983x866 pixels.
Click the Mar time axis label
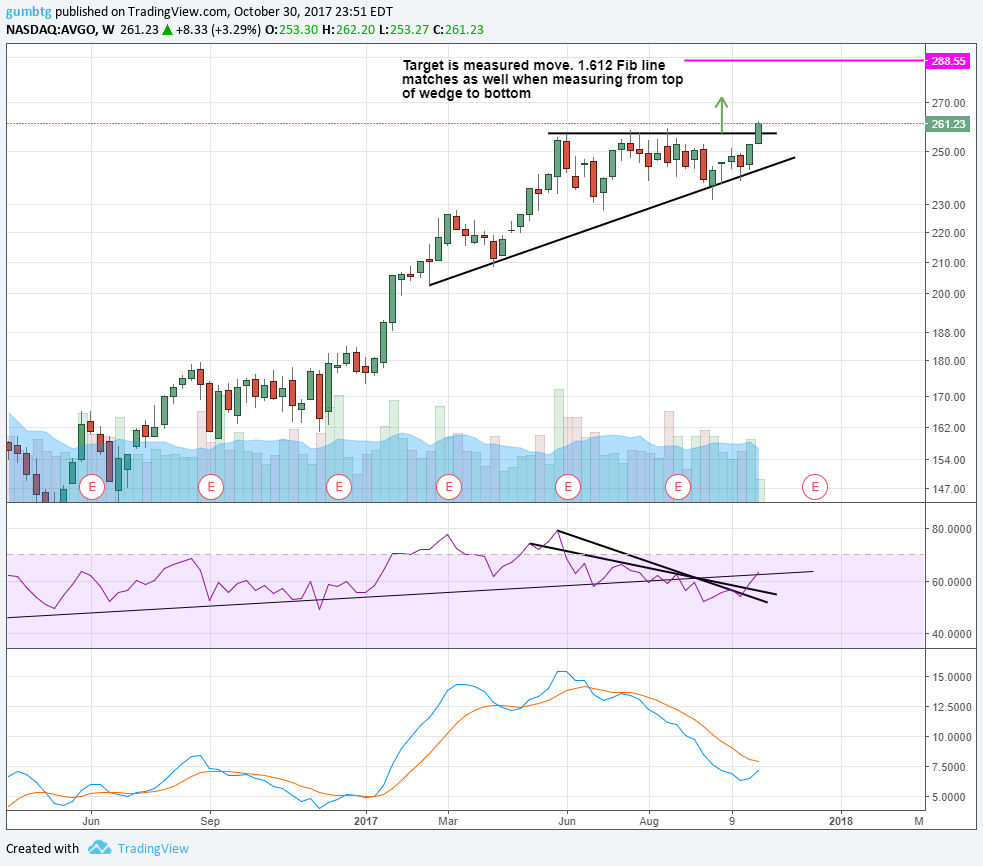[x=447, y=821]
